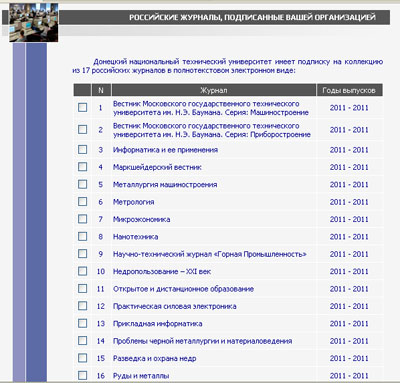Tick checkbox for Разведка и охрана недр
Screen dimensions: 400x383
coord(82,358)
